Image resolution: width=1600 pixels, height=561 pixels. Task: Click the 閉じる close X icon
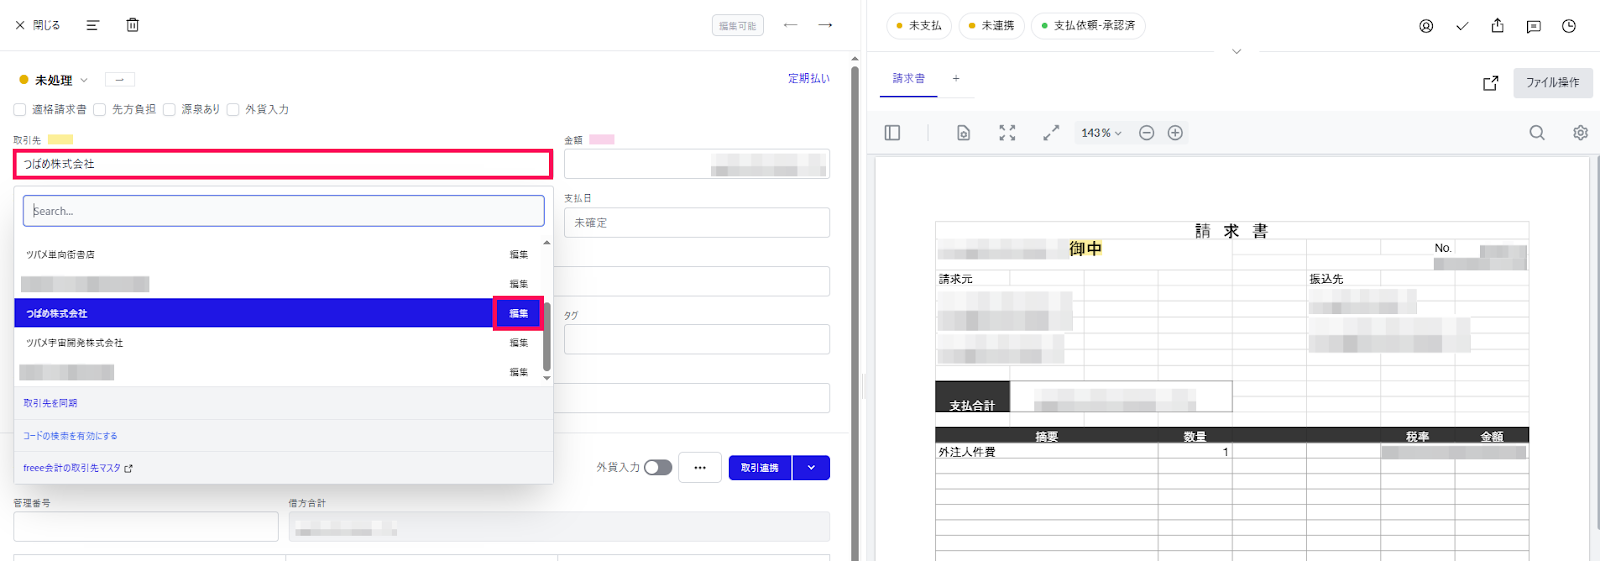pyautogui.click(x=20, y=25)
